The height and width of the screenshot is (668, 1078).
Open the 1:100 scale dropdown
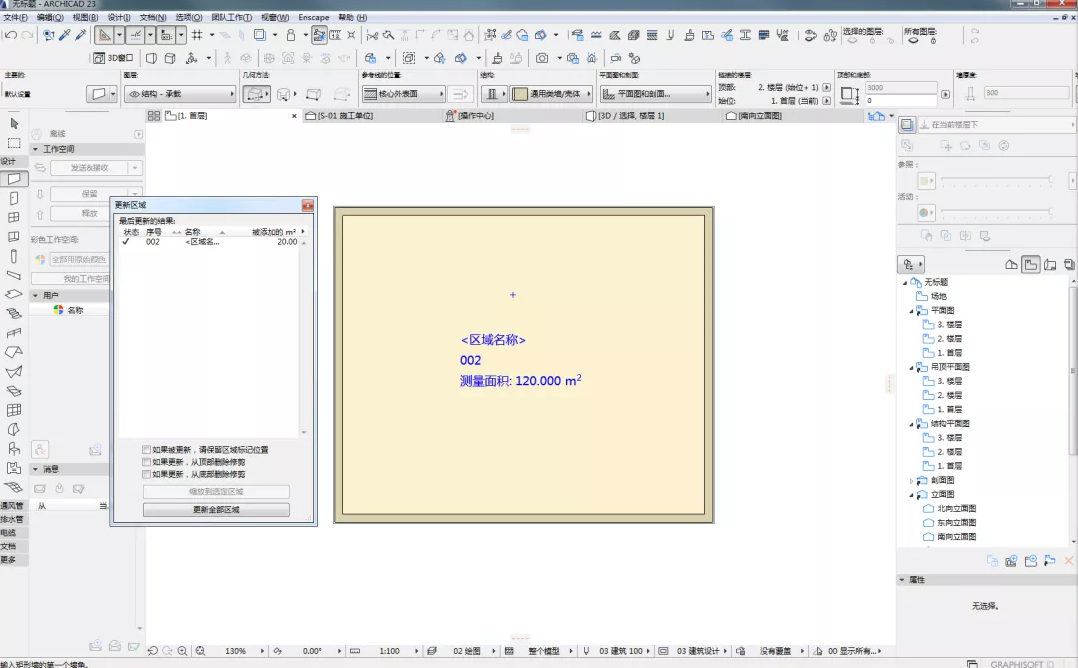(416, 651)
